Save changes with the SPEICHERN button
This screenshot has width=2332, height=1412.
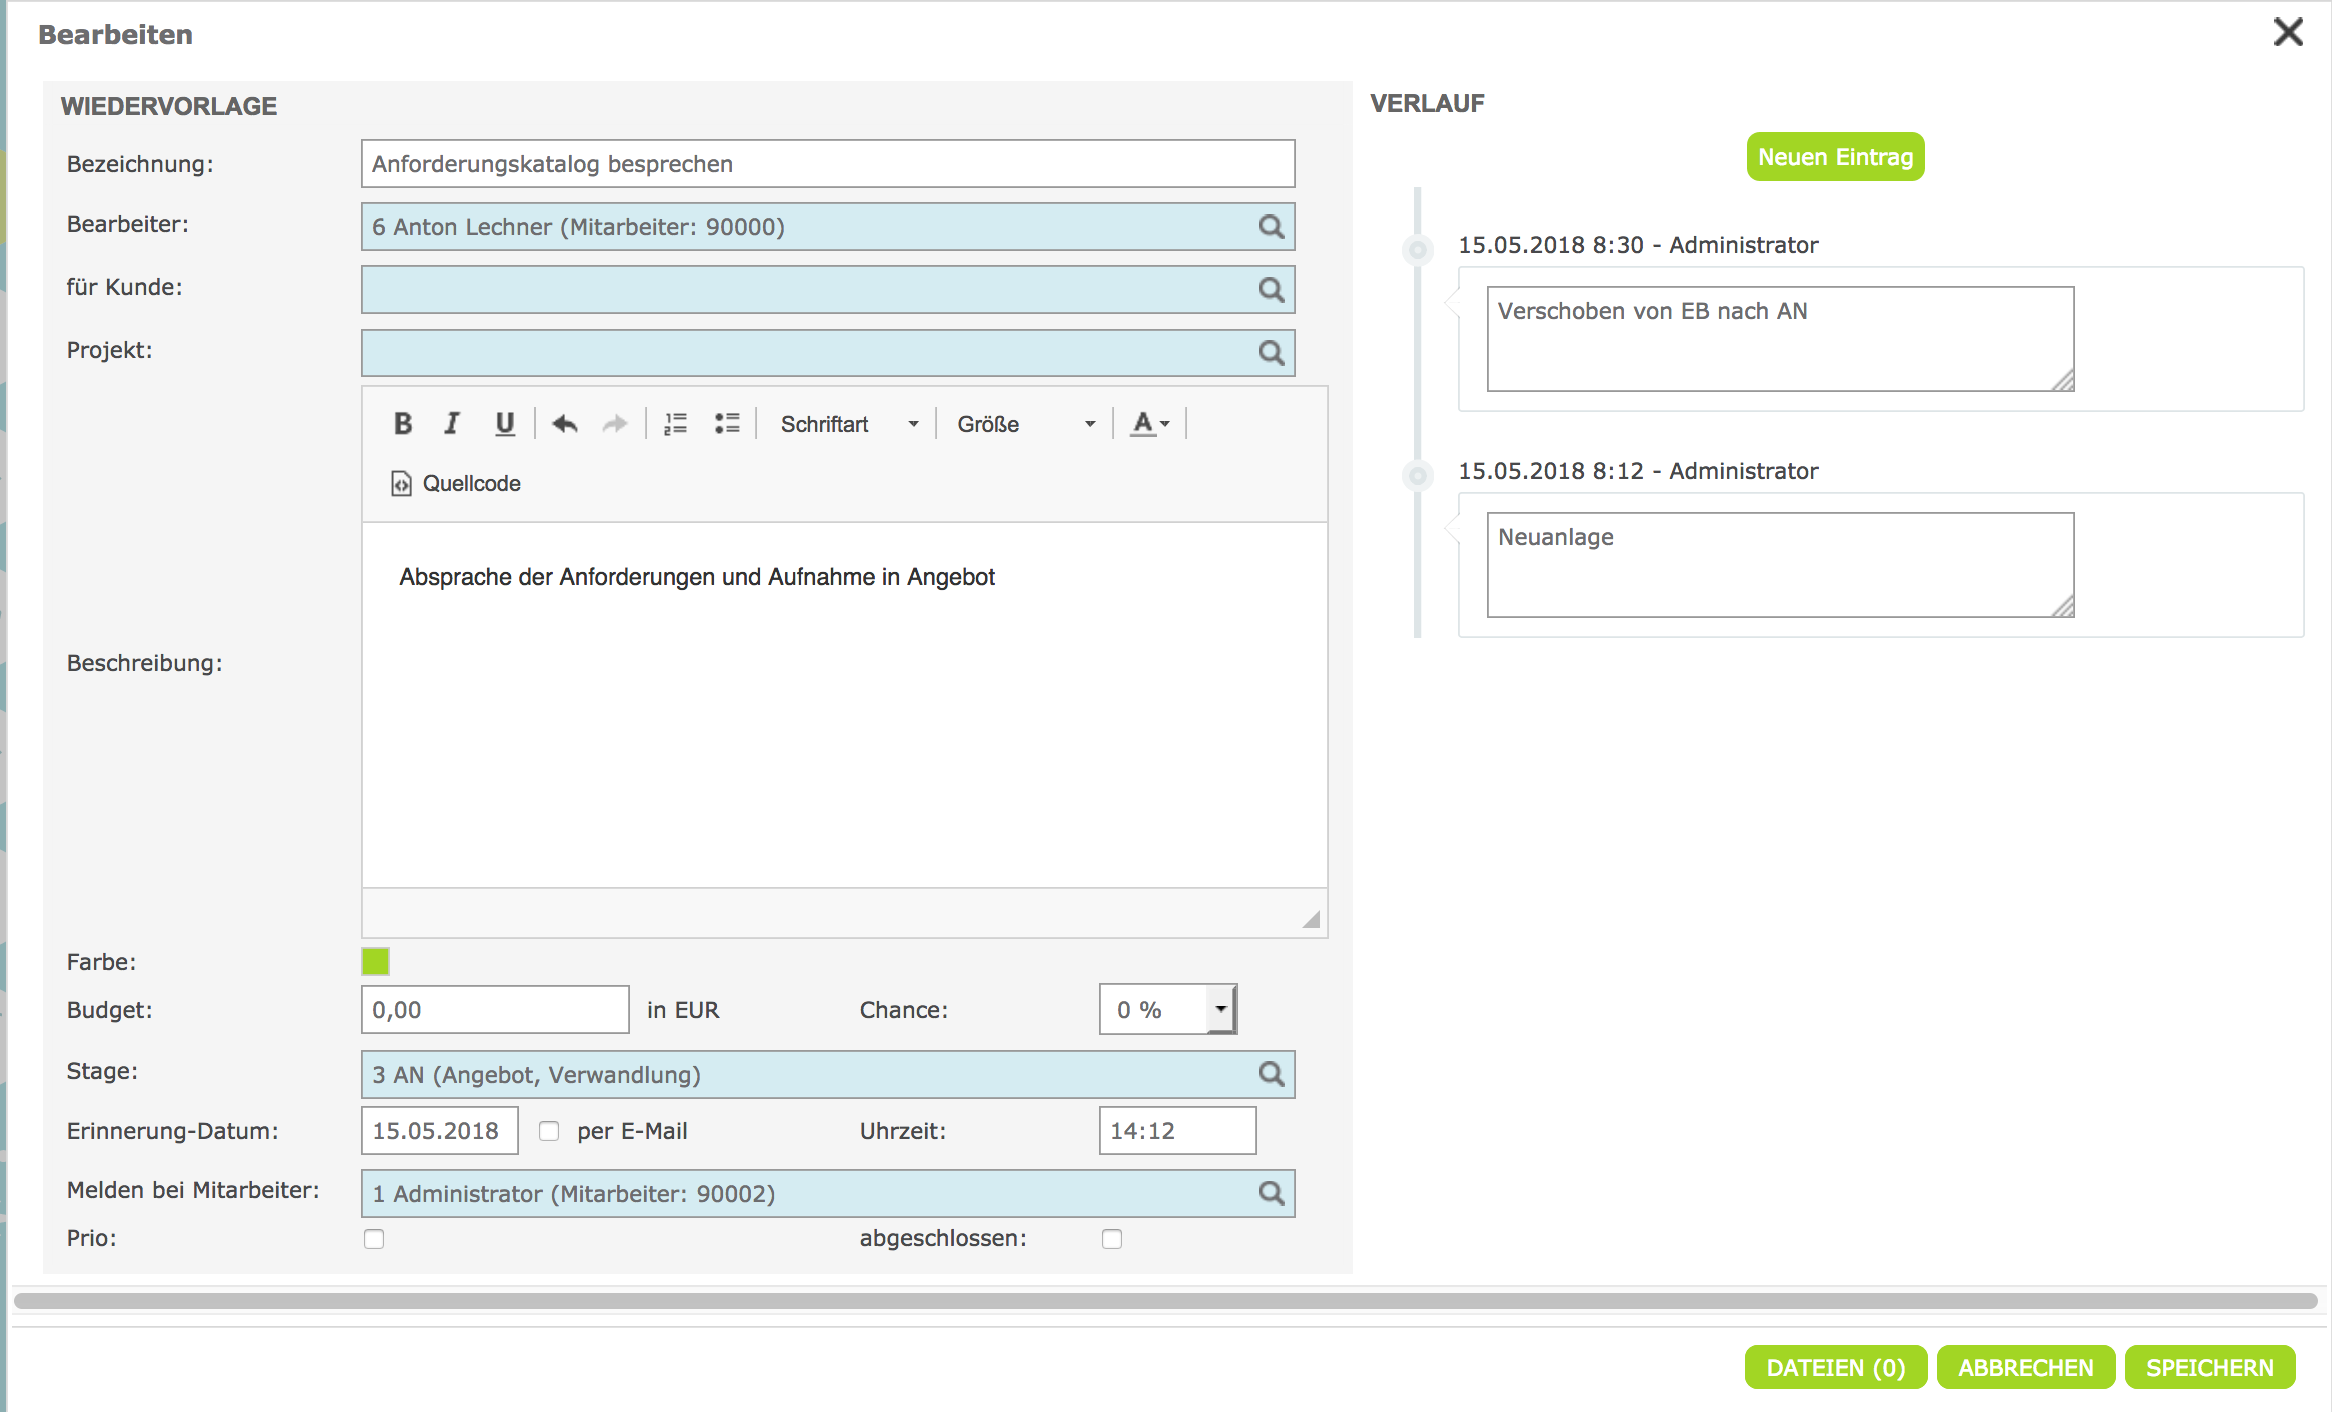(2209, 1368)
